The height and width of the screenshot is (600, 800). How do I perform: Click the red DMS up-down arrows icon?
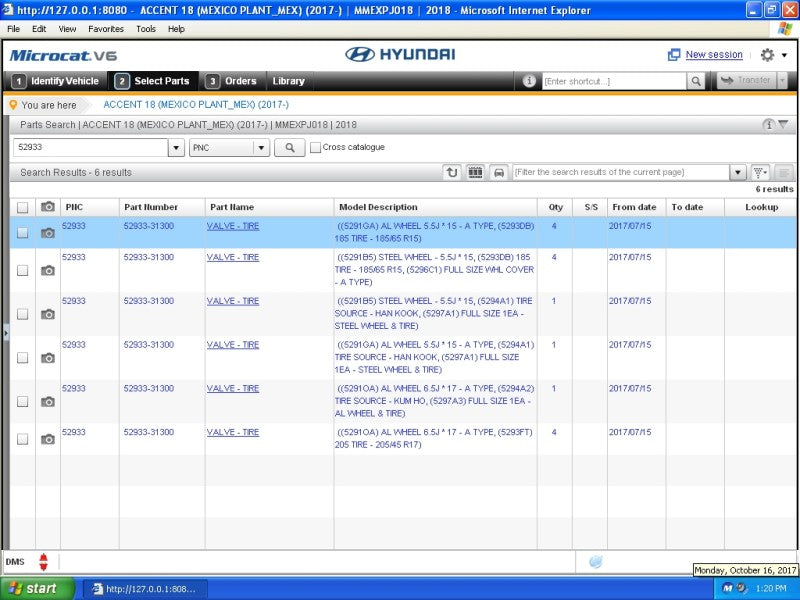(x=43, y=562)
